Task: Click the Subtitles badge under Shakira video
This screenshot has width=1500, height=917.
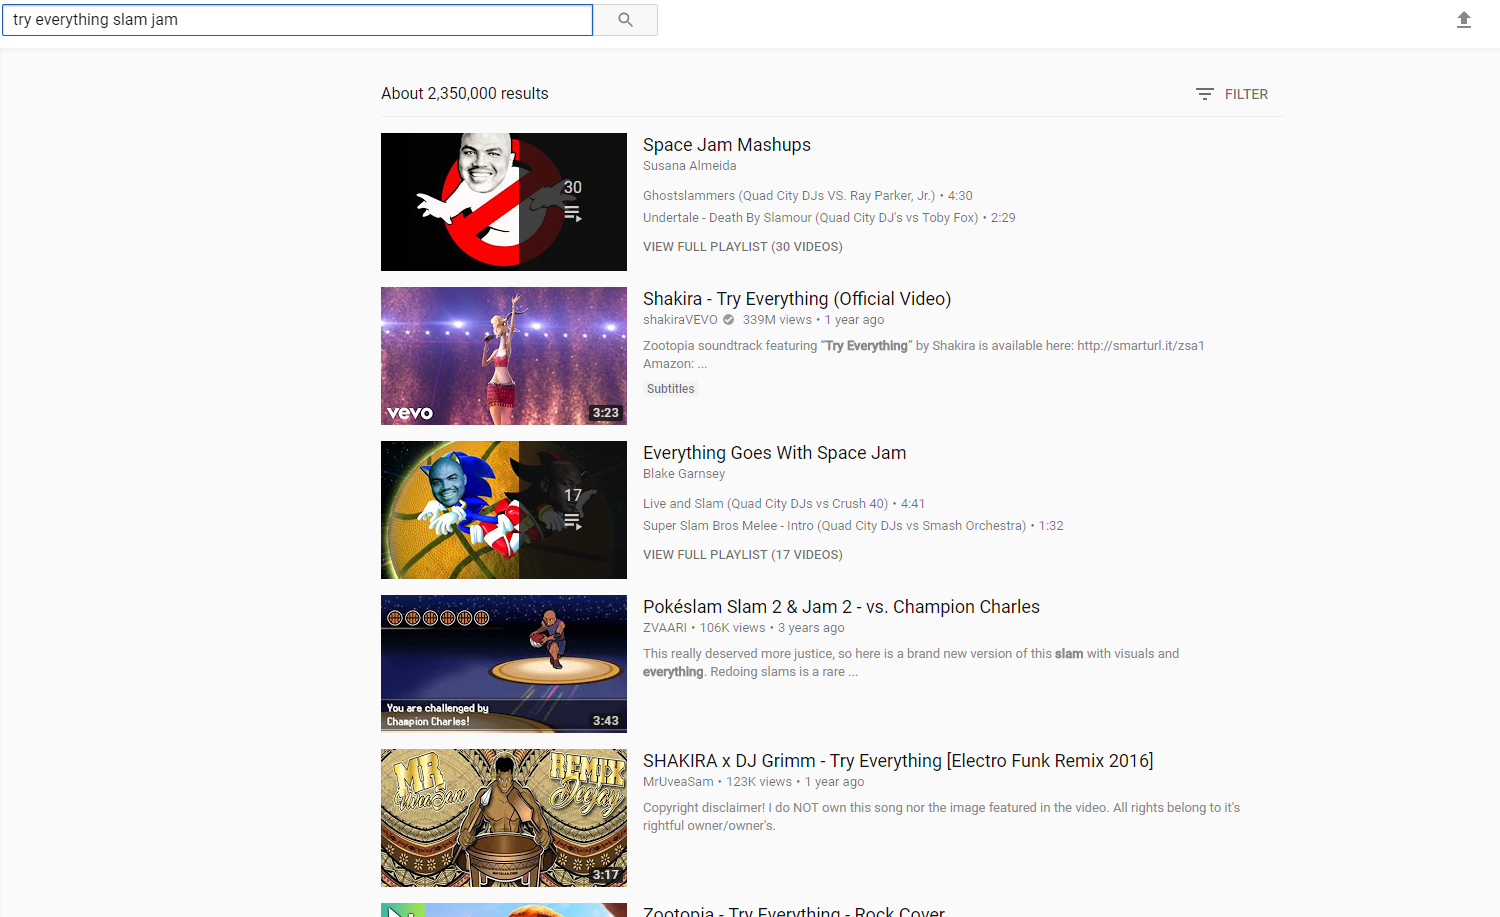Action: pyautogui.click(x=670, y=389)
